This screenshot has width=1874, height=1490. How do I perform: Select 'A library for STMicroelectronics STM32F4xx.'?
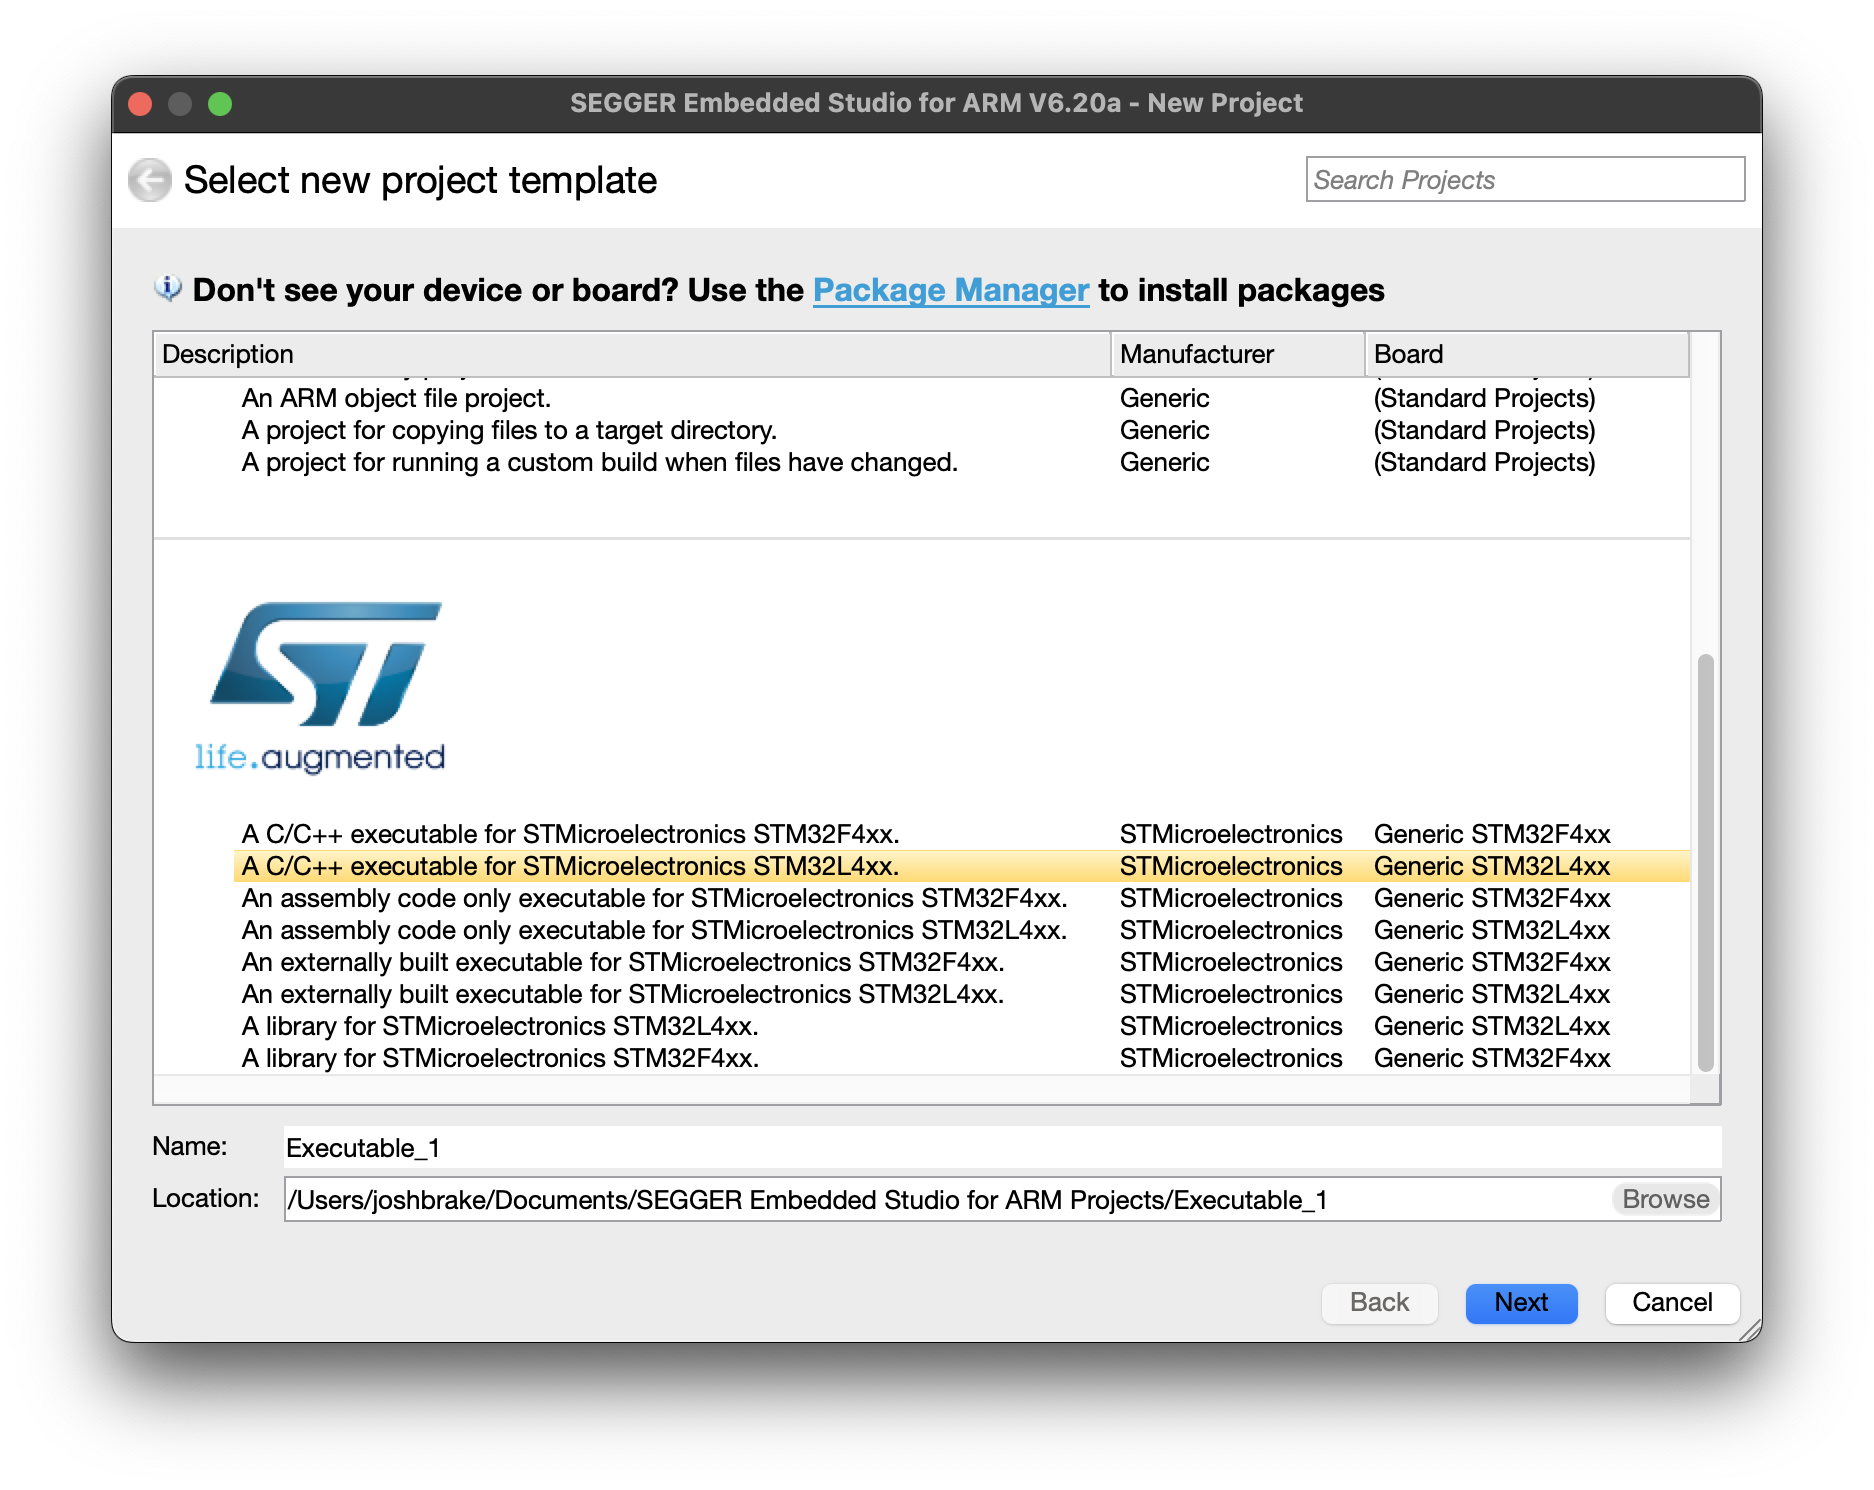500,1058
